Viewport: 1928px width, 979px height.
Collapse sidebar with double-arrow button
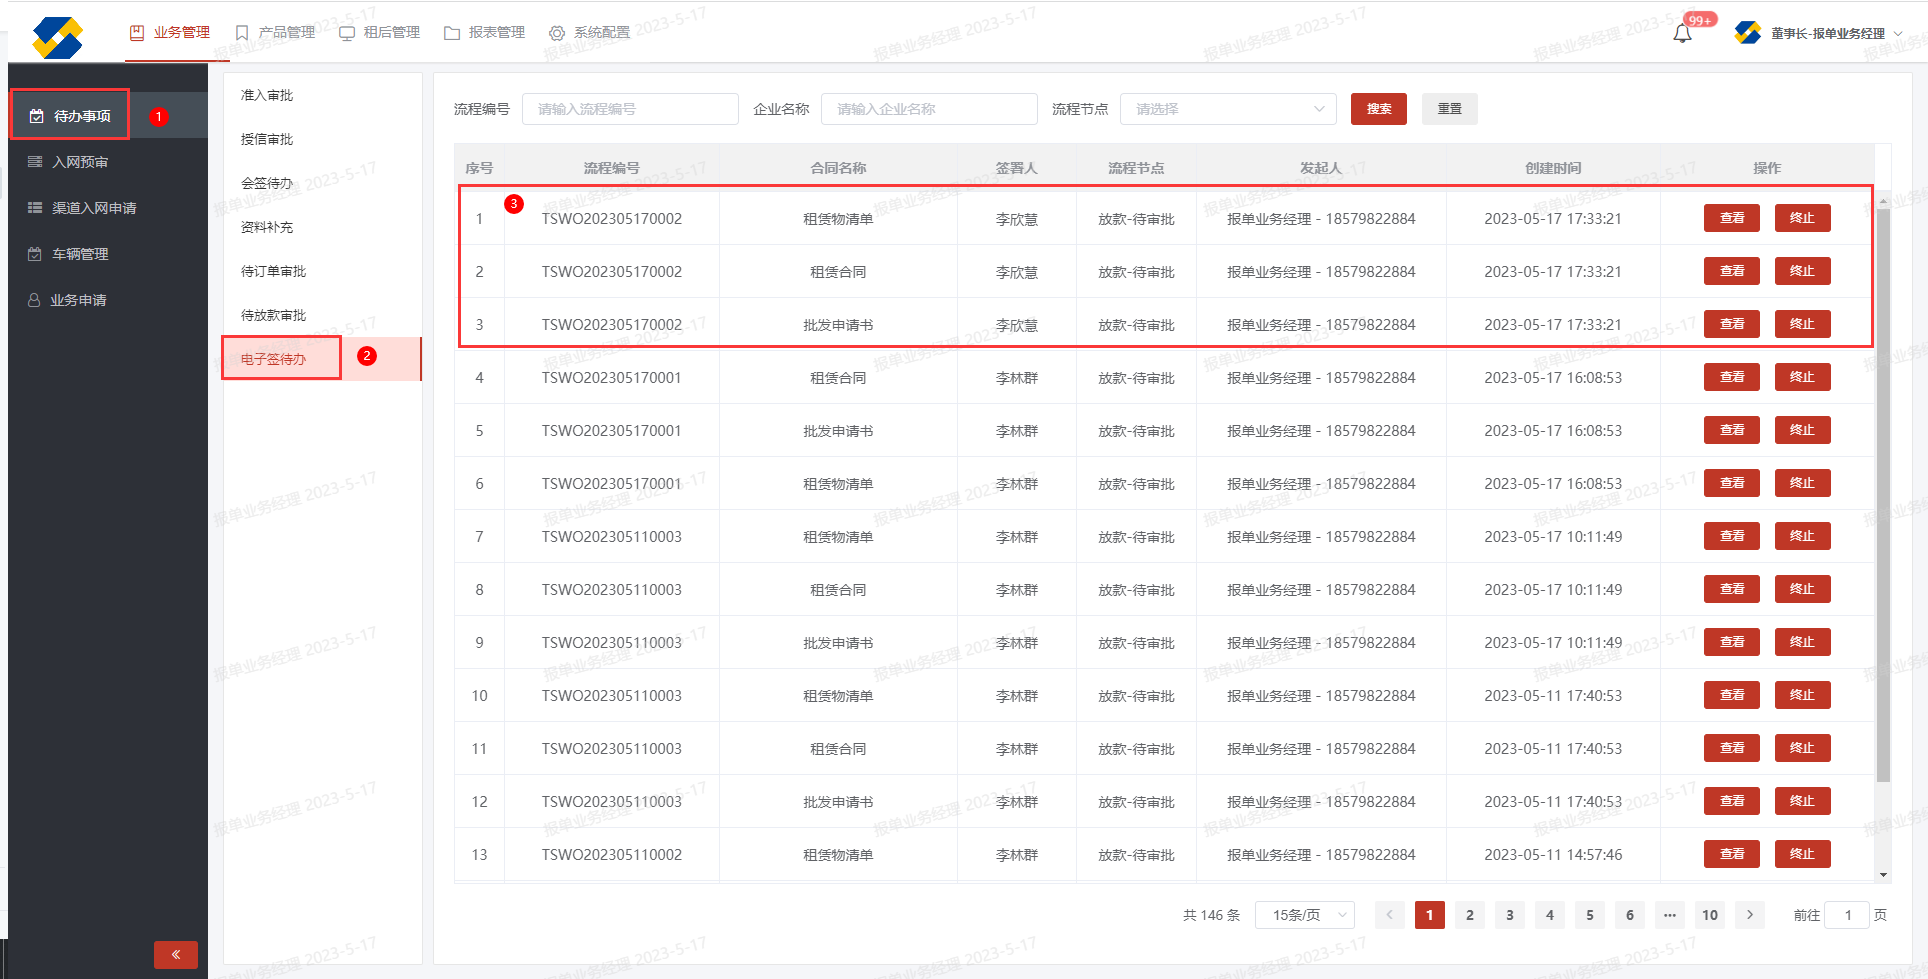176,954
